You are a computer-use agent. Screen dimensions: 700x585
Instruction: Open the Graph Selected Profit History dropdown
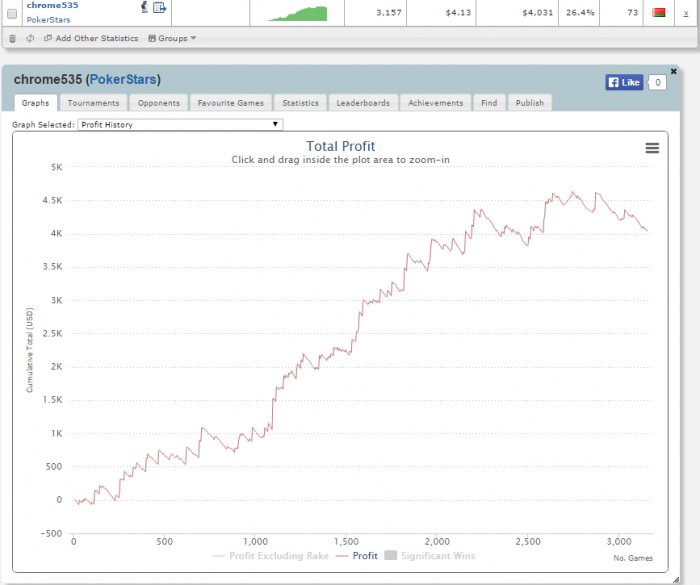coord(180,125)
